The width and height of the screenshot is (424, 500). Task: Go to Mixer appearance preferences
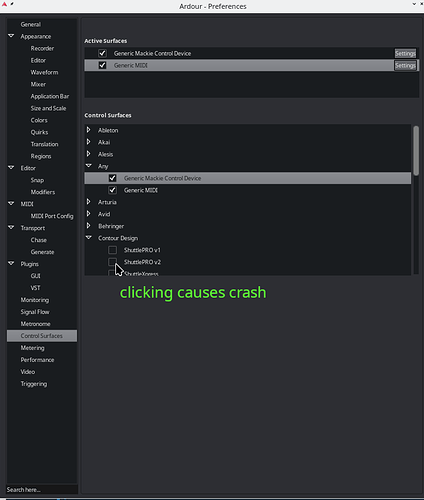[x=38, y=84]
